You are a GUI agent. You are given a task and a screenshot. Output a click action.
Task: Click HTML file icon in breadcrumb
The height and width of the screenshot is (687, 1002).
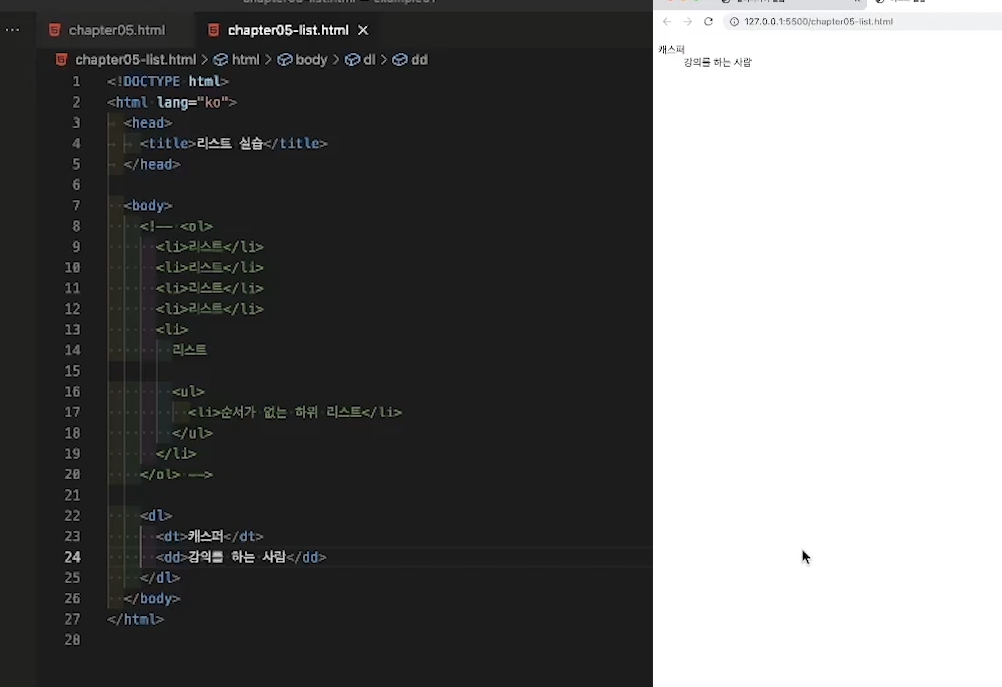click(61, 59)
